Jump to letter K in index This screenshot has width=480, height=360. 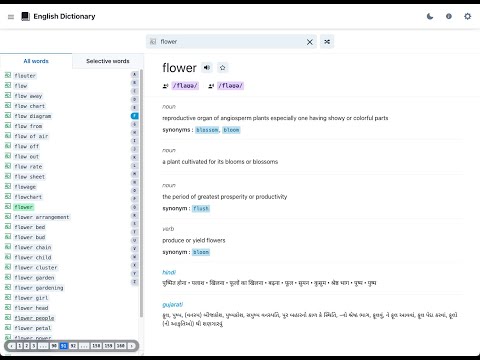click(x=135, y=157)
